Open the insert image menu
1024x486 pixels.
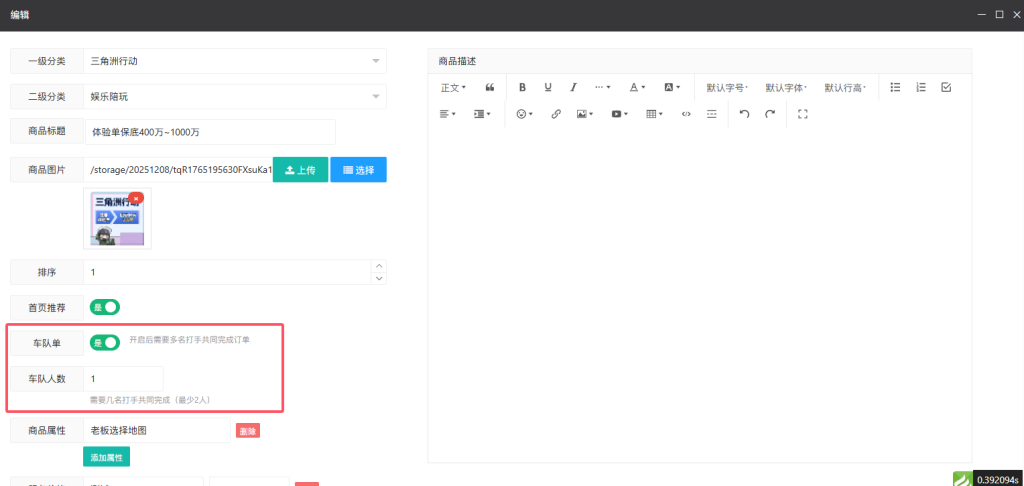point(584,114)
